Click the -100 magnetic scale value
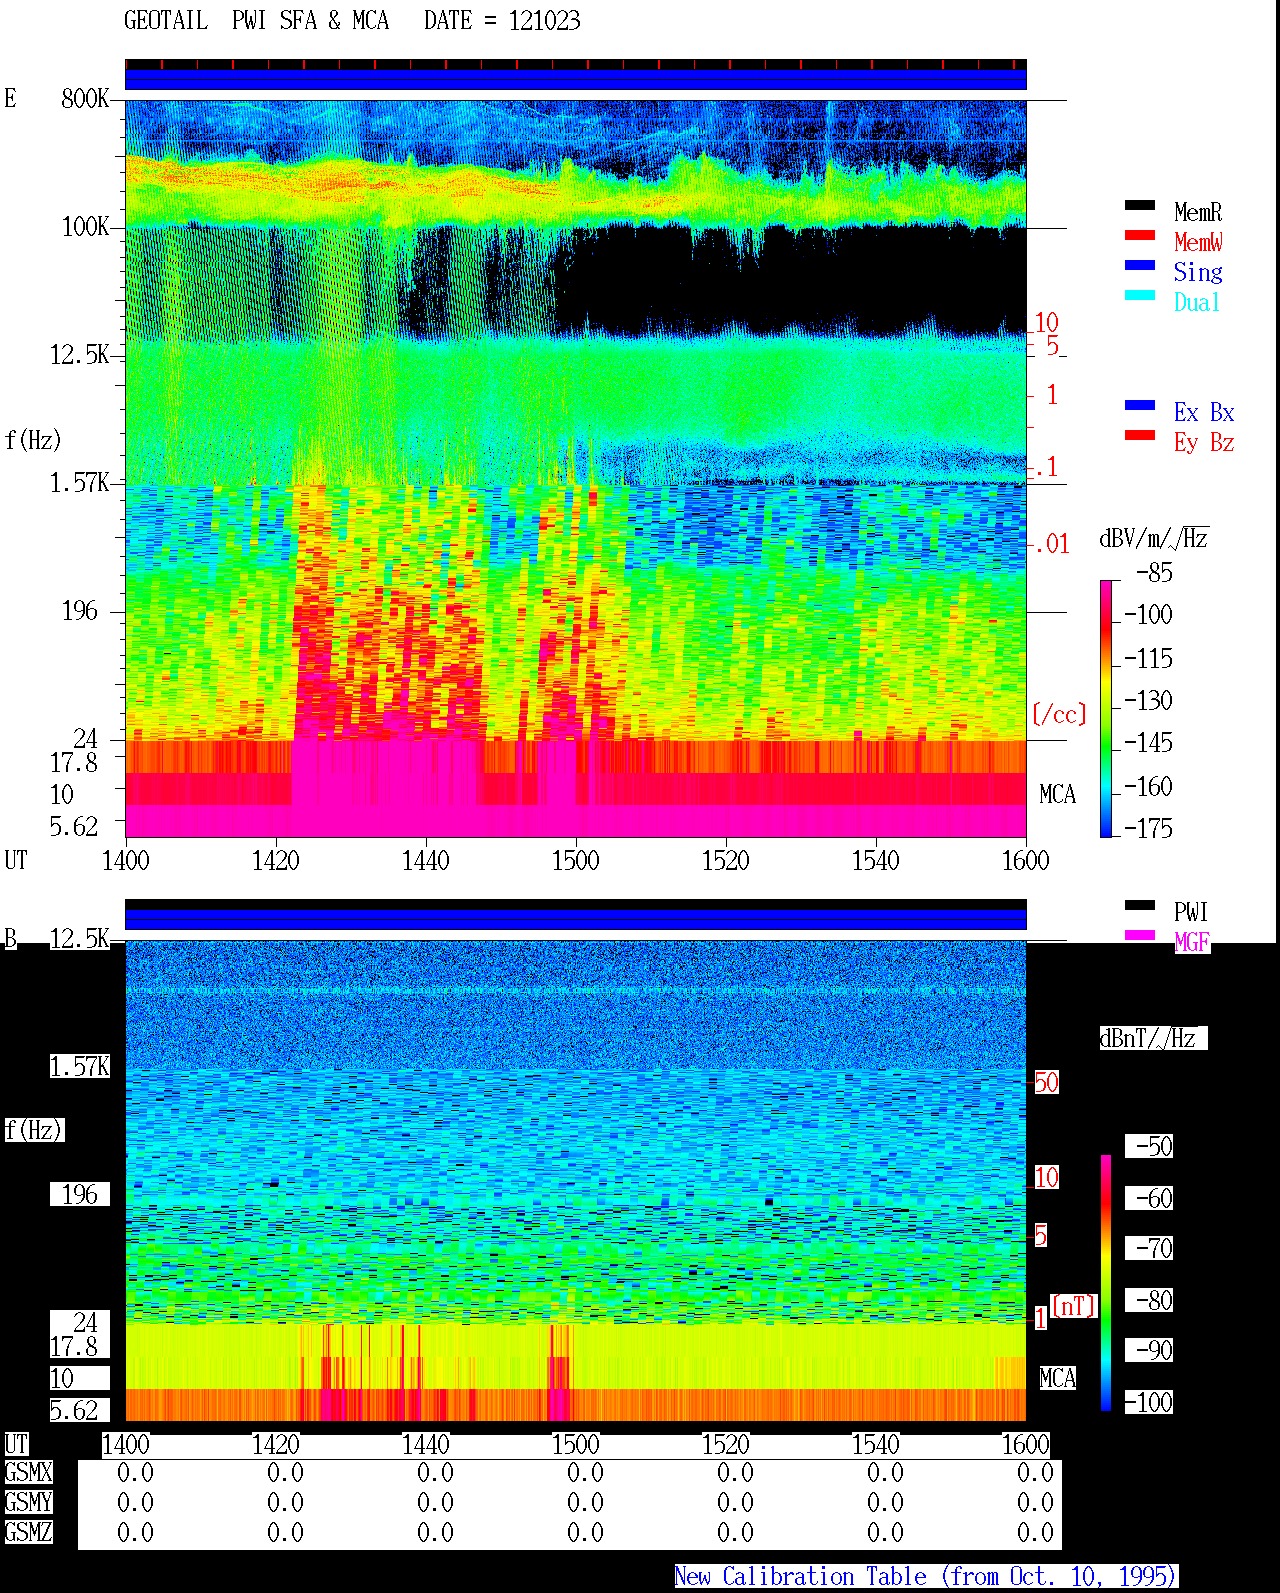Viewport: 1280px width, 1593px height. point(1150,1402)
